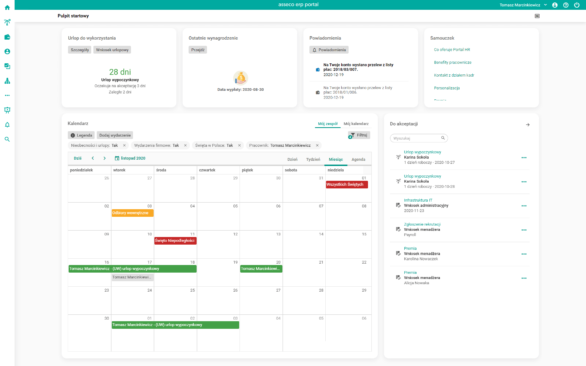586x366 pixels.
Task: Switch to Mój kalendarz tab
Action: coord(356,124)
